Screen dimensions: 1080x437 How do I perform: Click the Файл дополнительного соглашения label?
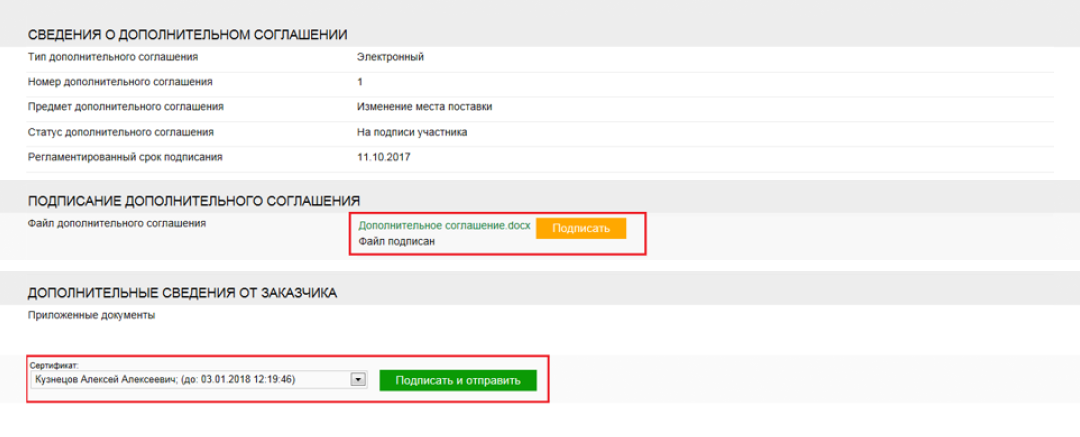pyautogui.click(x=117, y=223)
